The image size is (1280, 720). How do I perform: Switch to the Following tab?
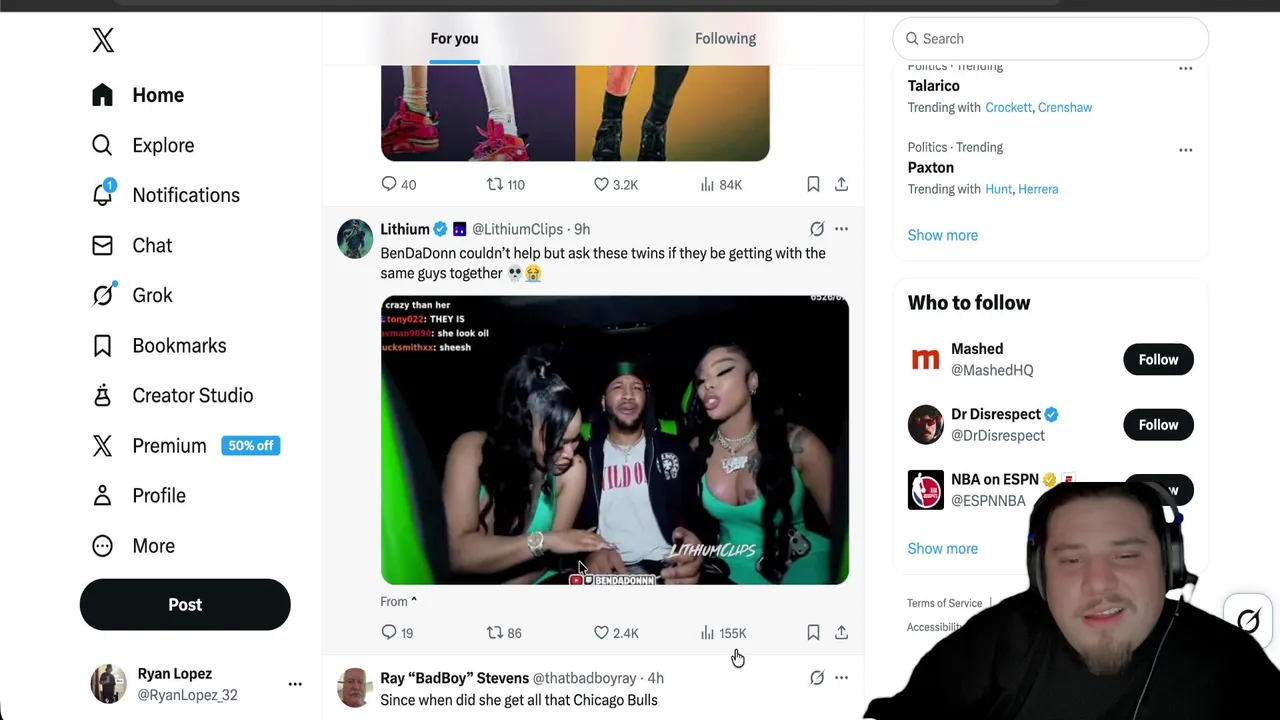point(725,38)
